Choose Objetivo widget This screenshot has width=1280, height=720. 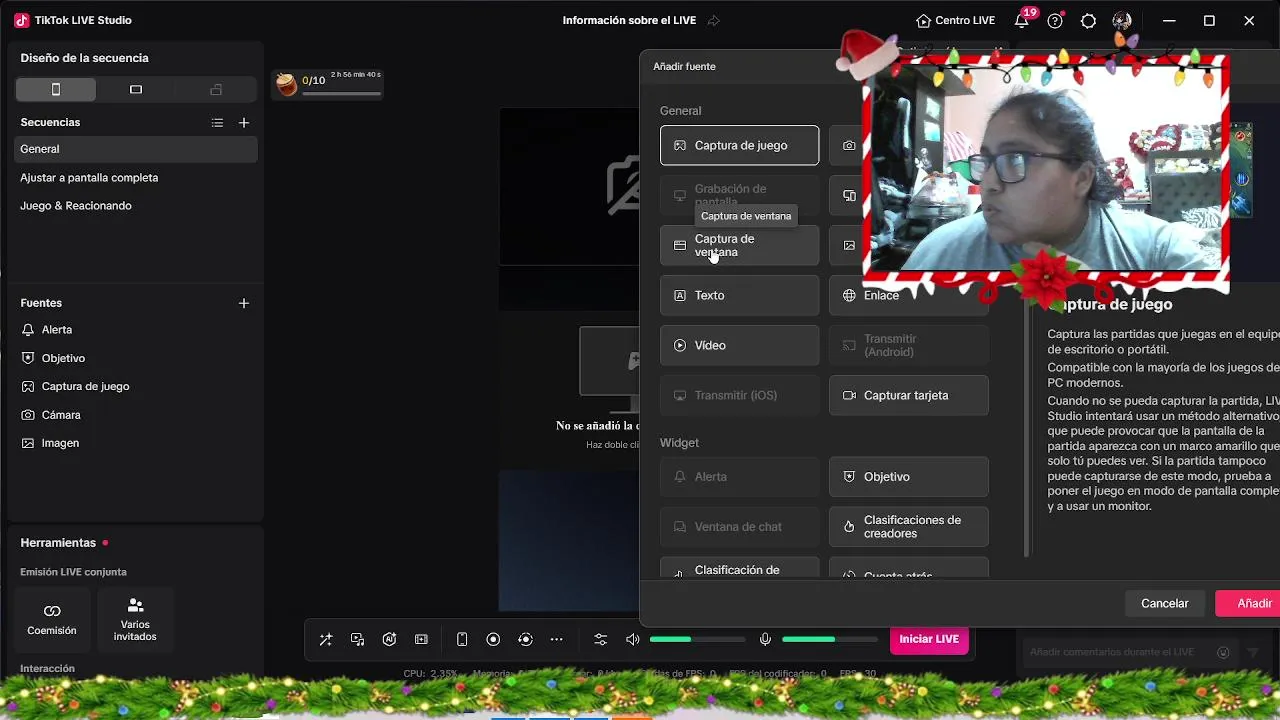tap(909, 477)
